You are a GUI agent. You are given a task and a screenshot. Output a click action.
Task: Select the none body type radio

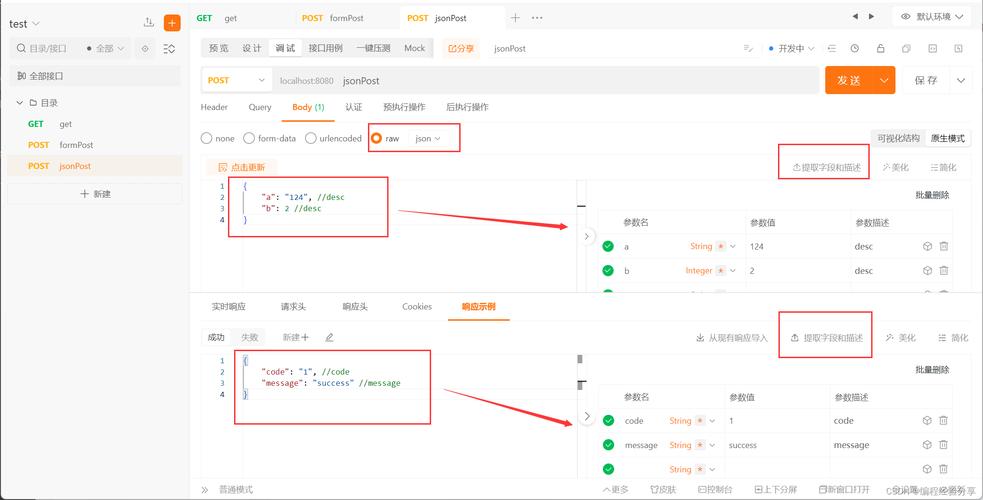206,138
